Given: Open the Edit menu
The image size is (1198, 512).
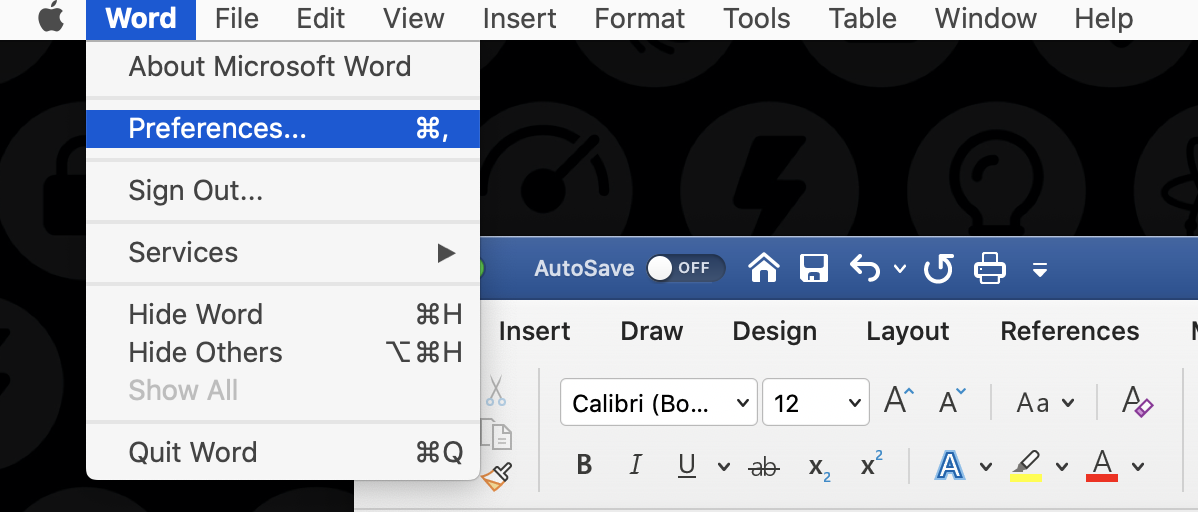Looking at the screenshot, I should [x=320, y=18].
